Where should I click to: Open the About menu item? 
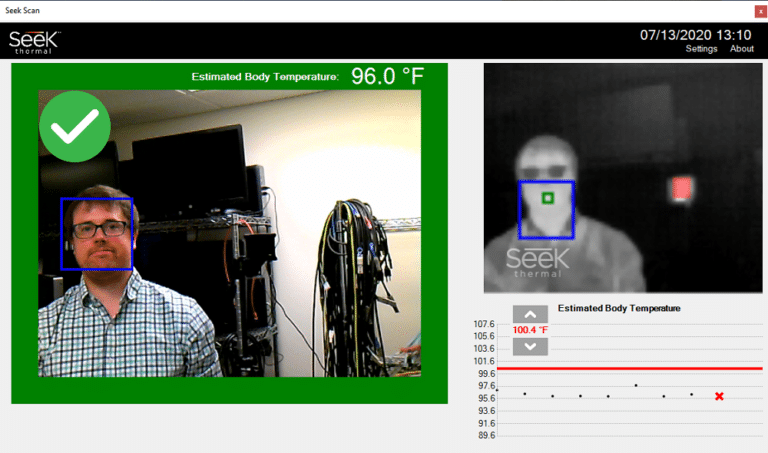coord(742,48)
